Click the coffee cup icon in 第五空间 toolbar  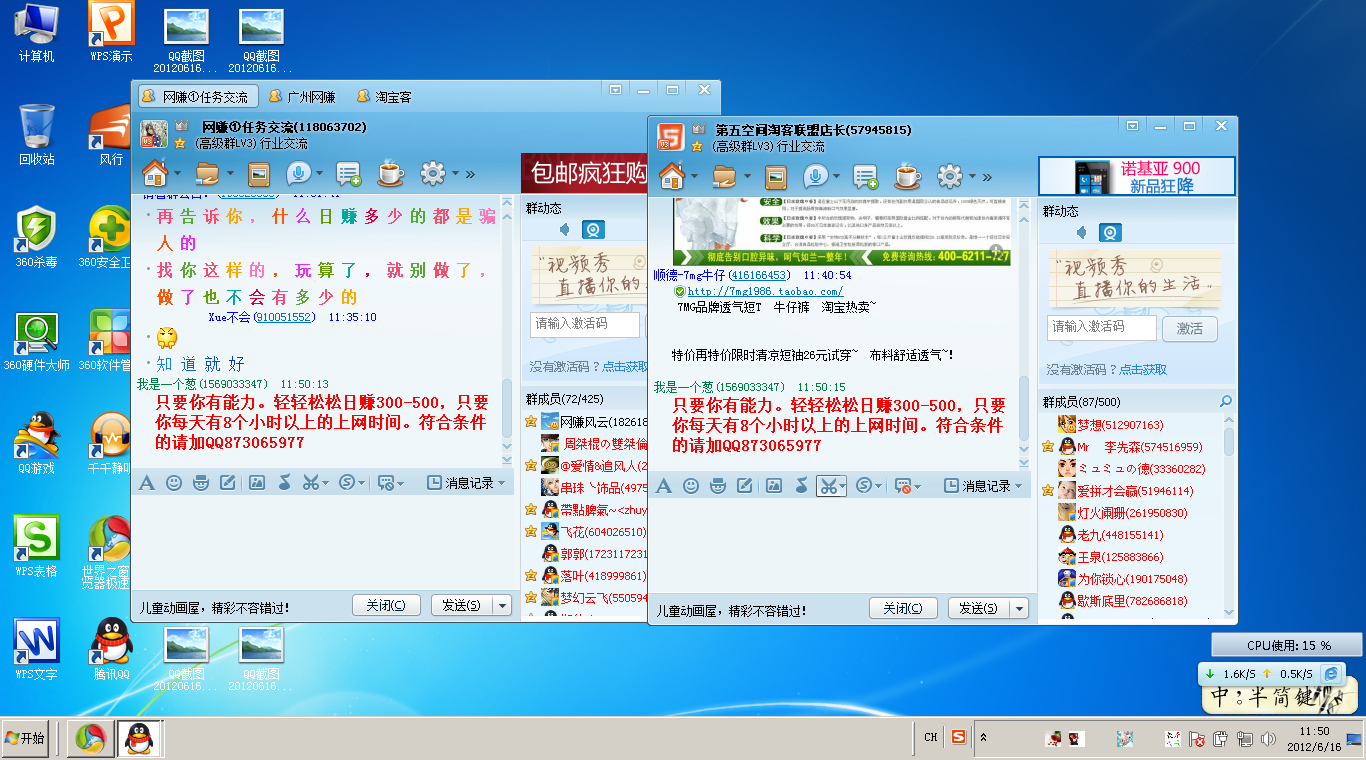pos(907,177)
